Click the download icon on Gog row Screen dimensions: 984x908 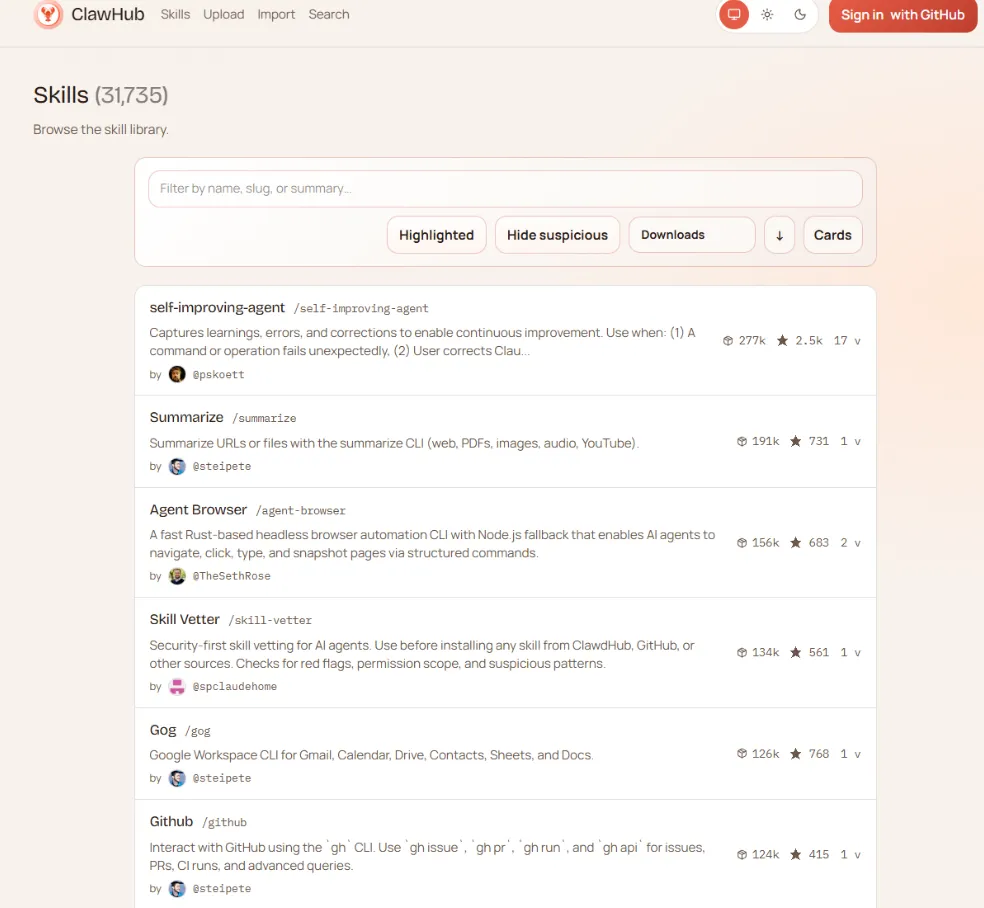742,754
